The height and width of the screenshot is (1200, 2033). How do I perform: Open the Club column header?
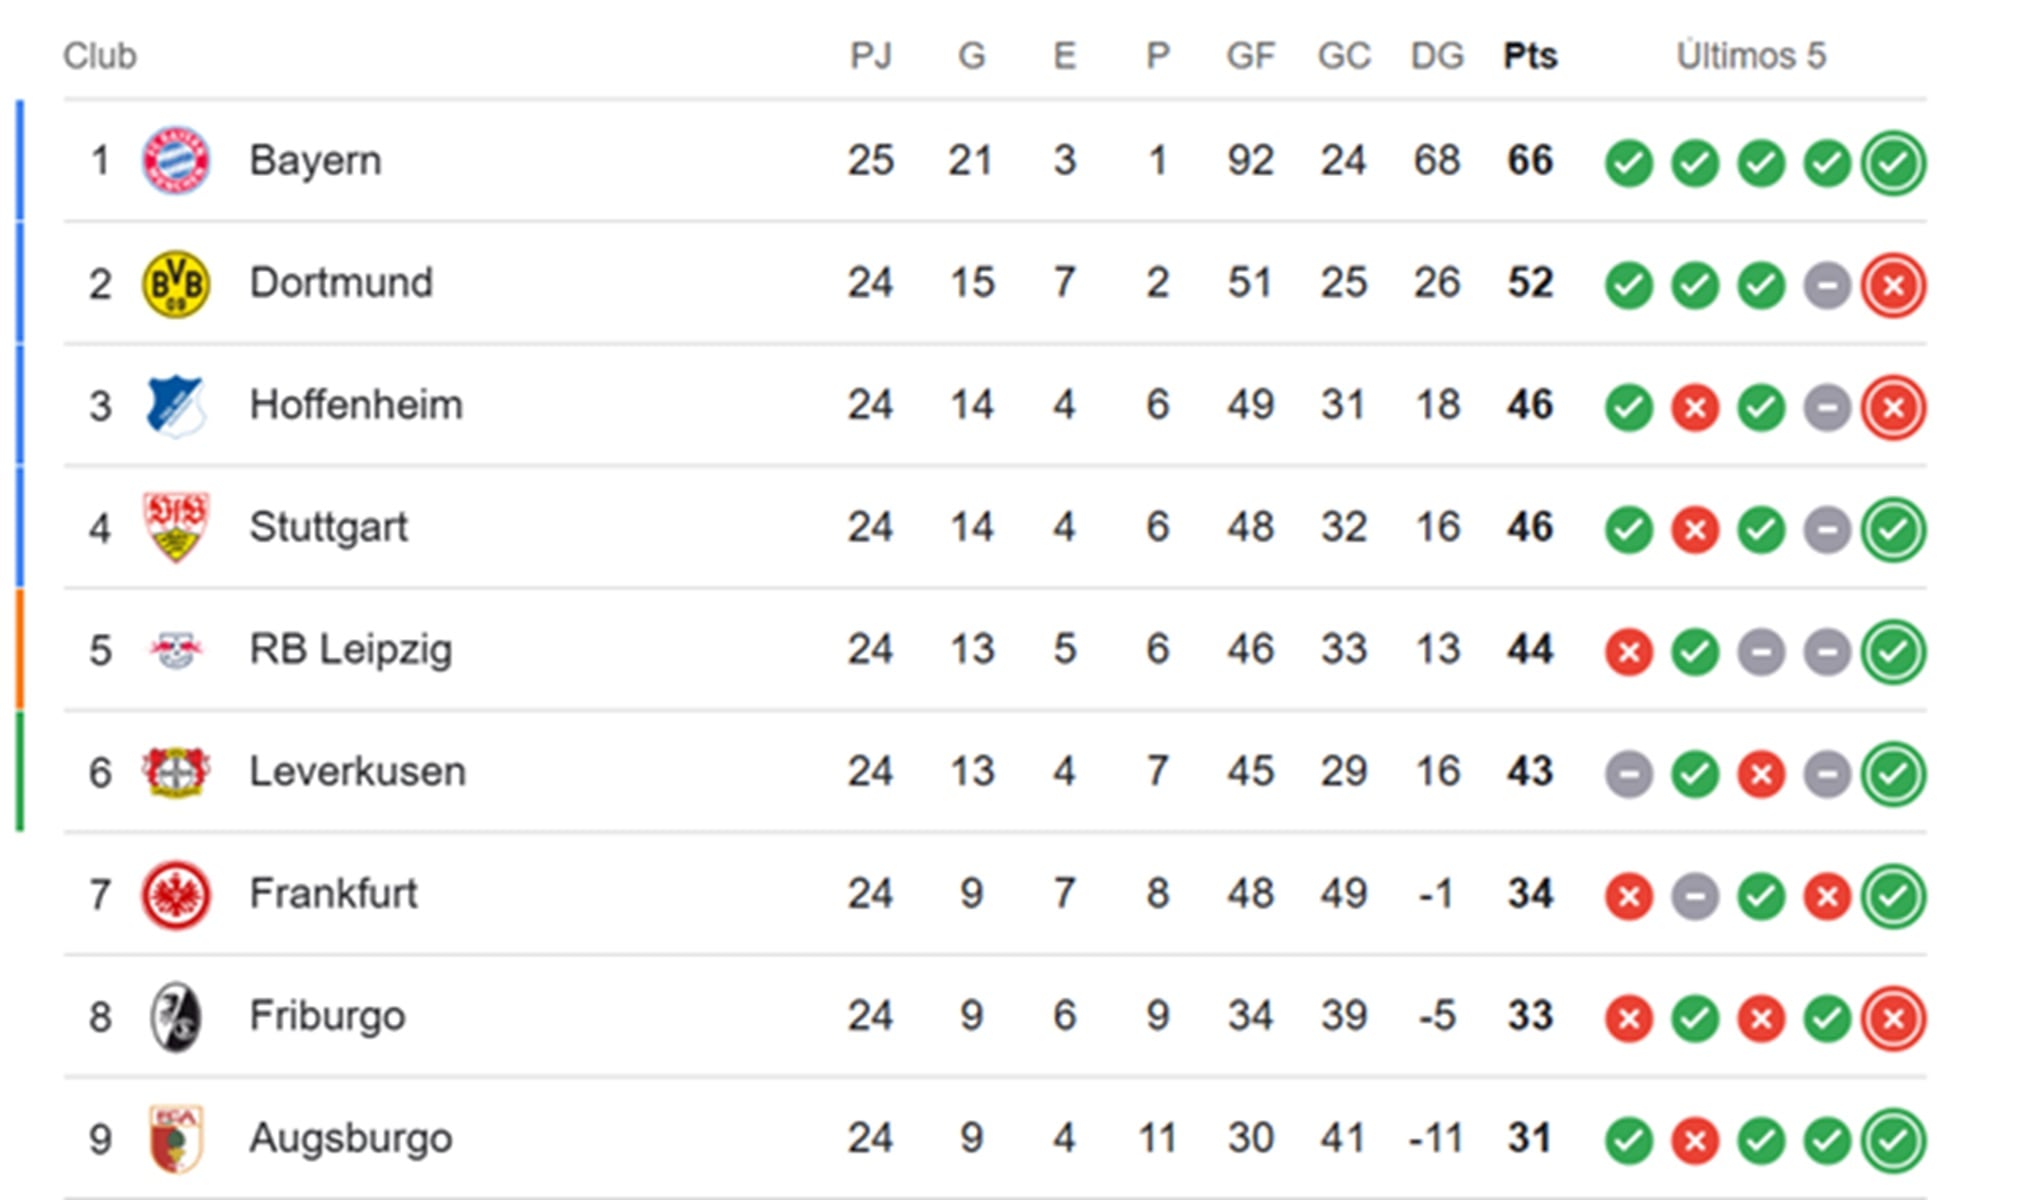coord(100,56)
